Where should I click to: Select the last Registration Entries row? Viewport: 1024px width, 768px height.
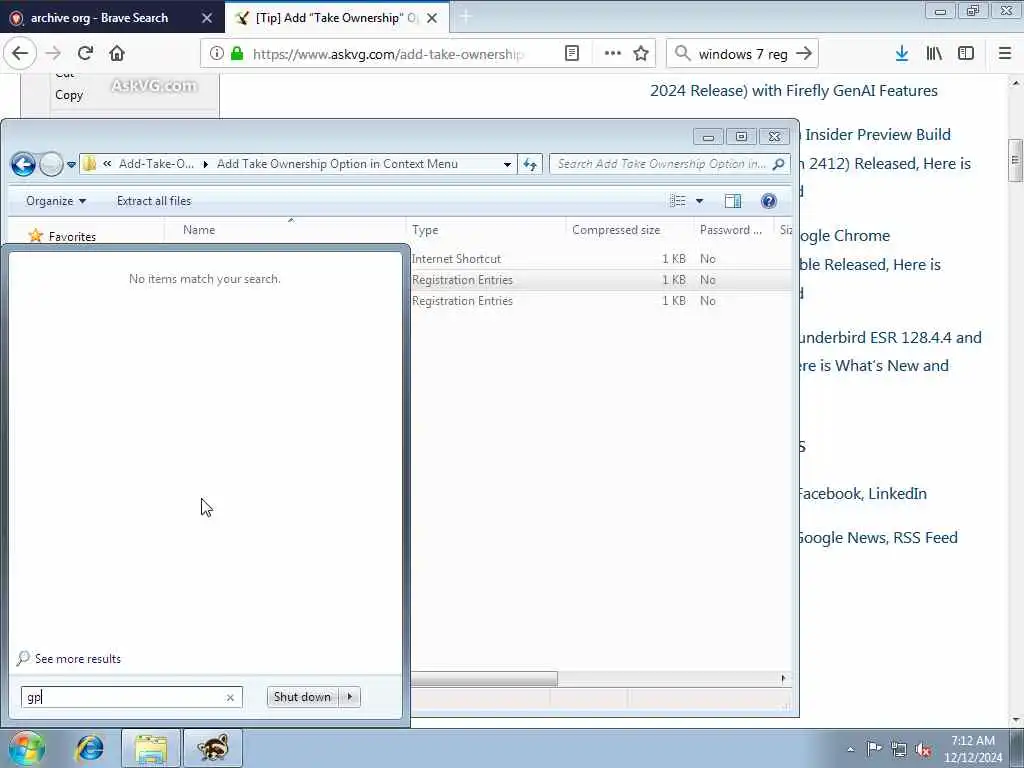pos(601,300)
